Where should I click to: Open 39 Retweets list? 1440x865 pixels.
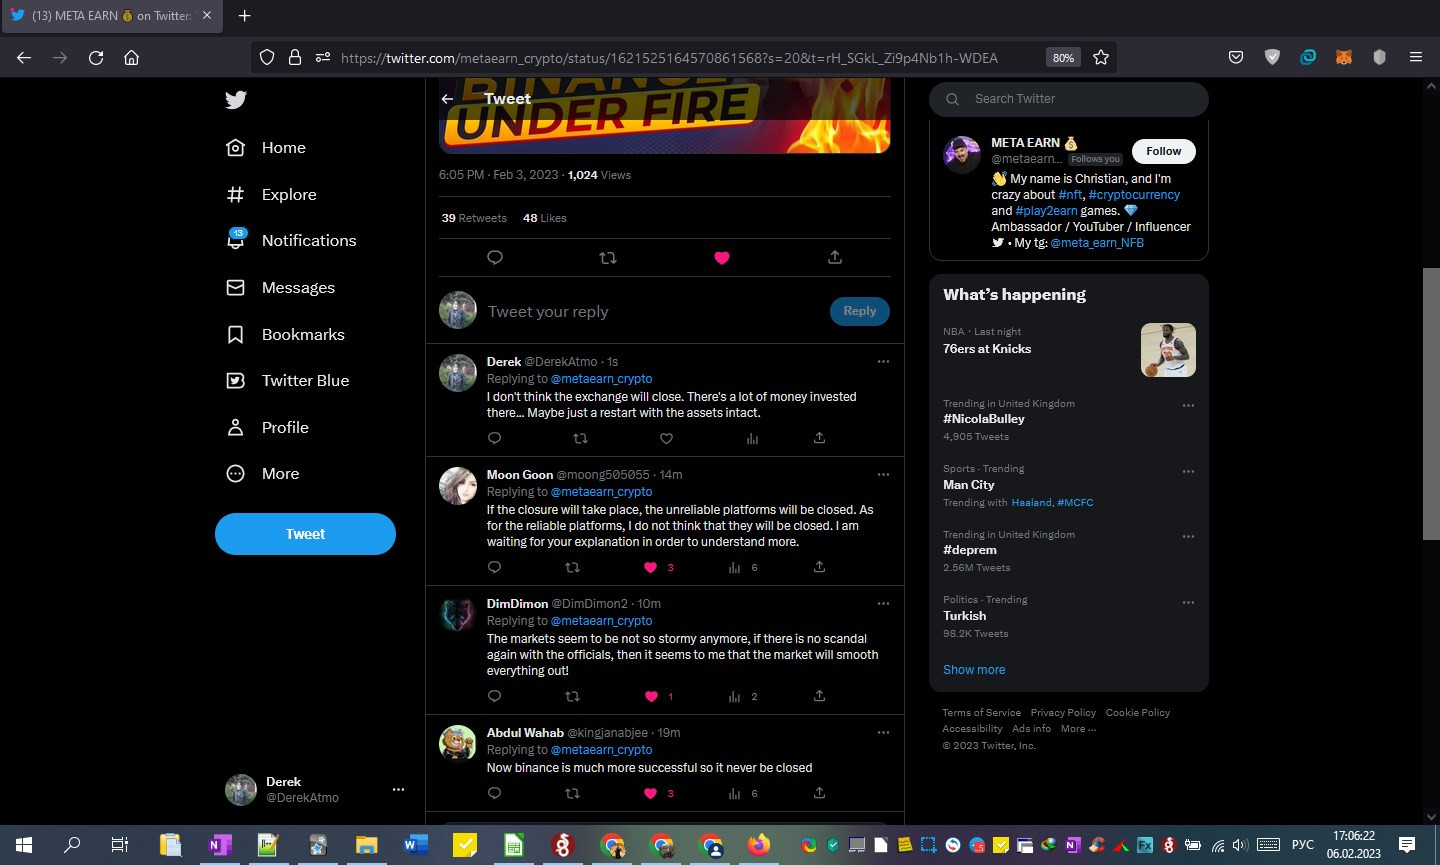(474, 218)
